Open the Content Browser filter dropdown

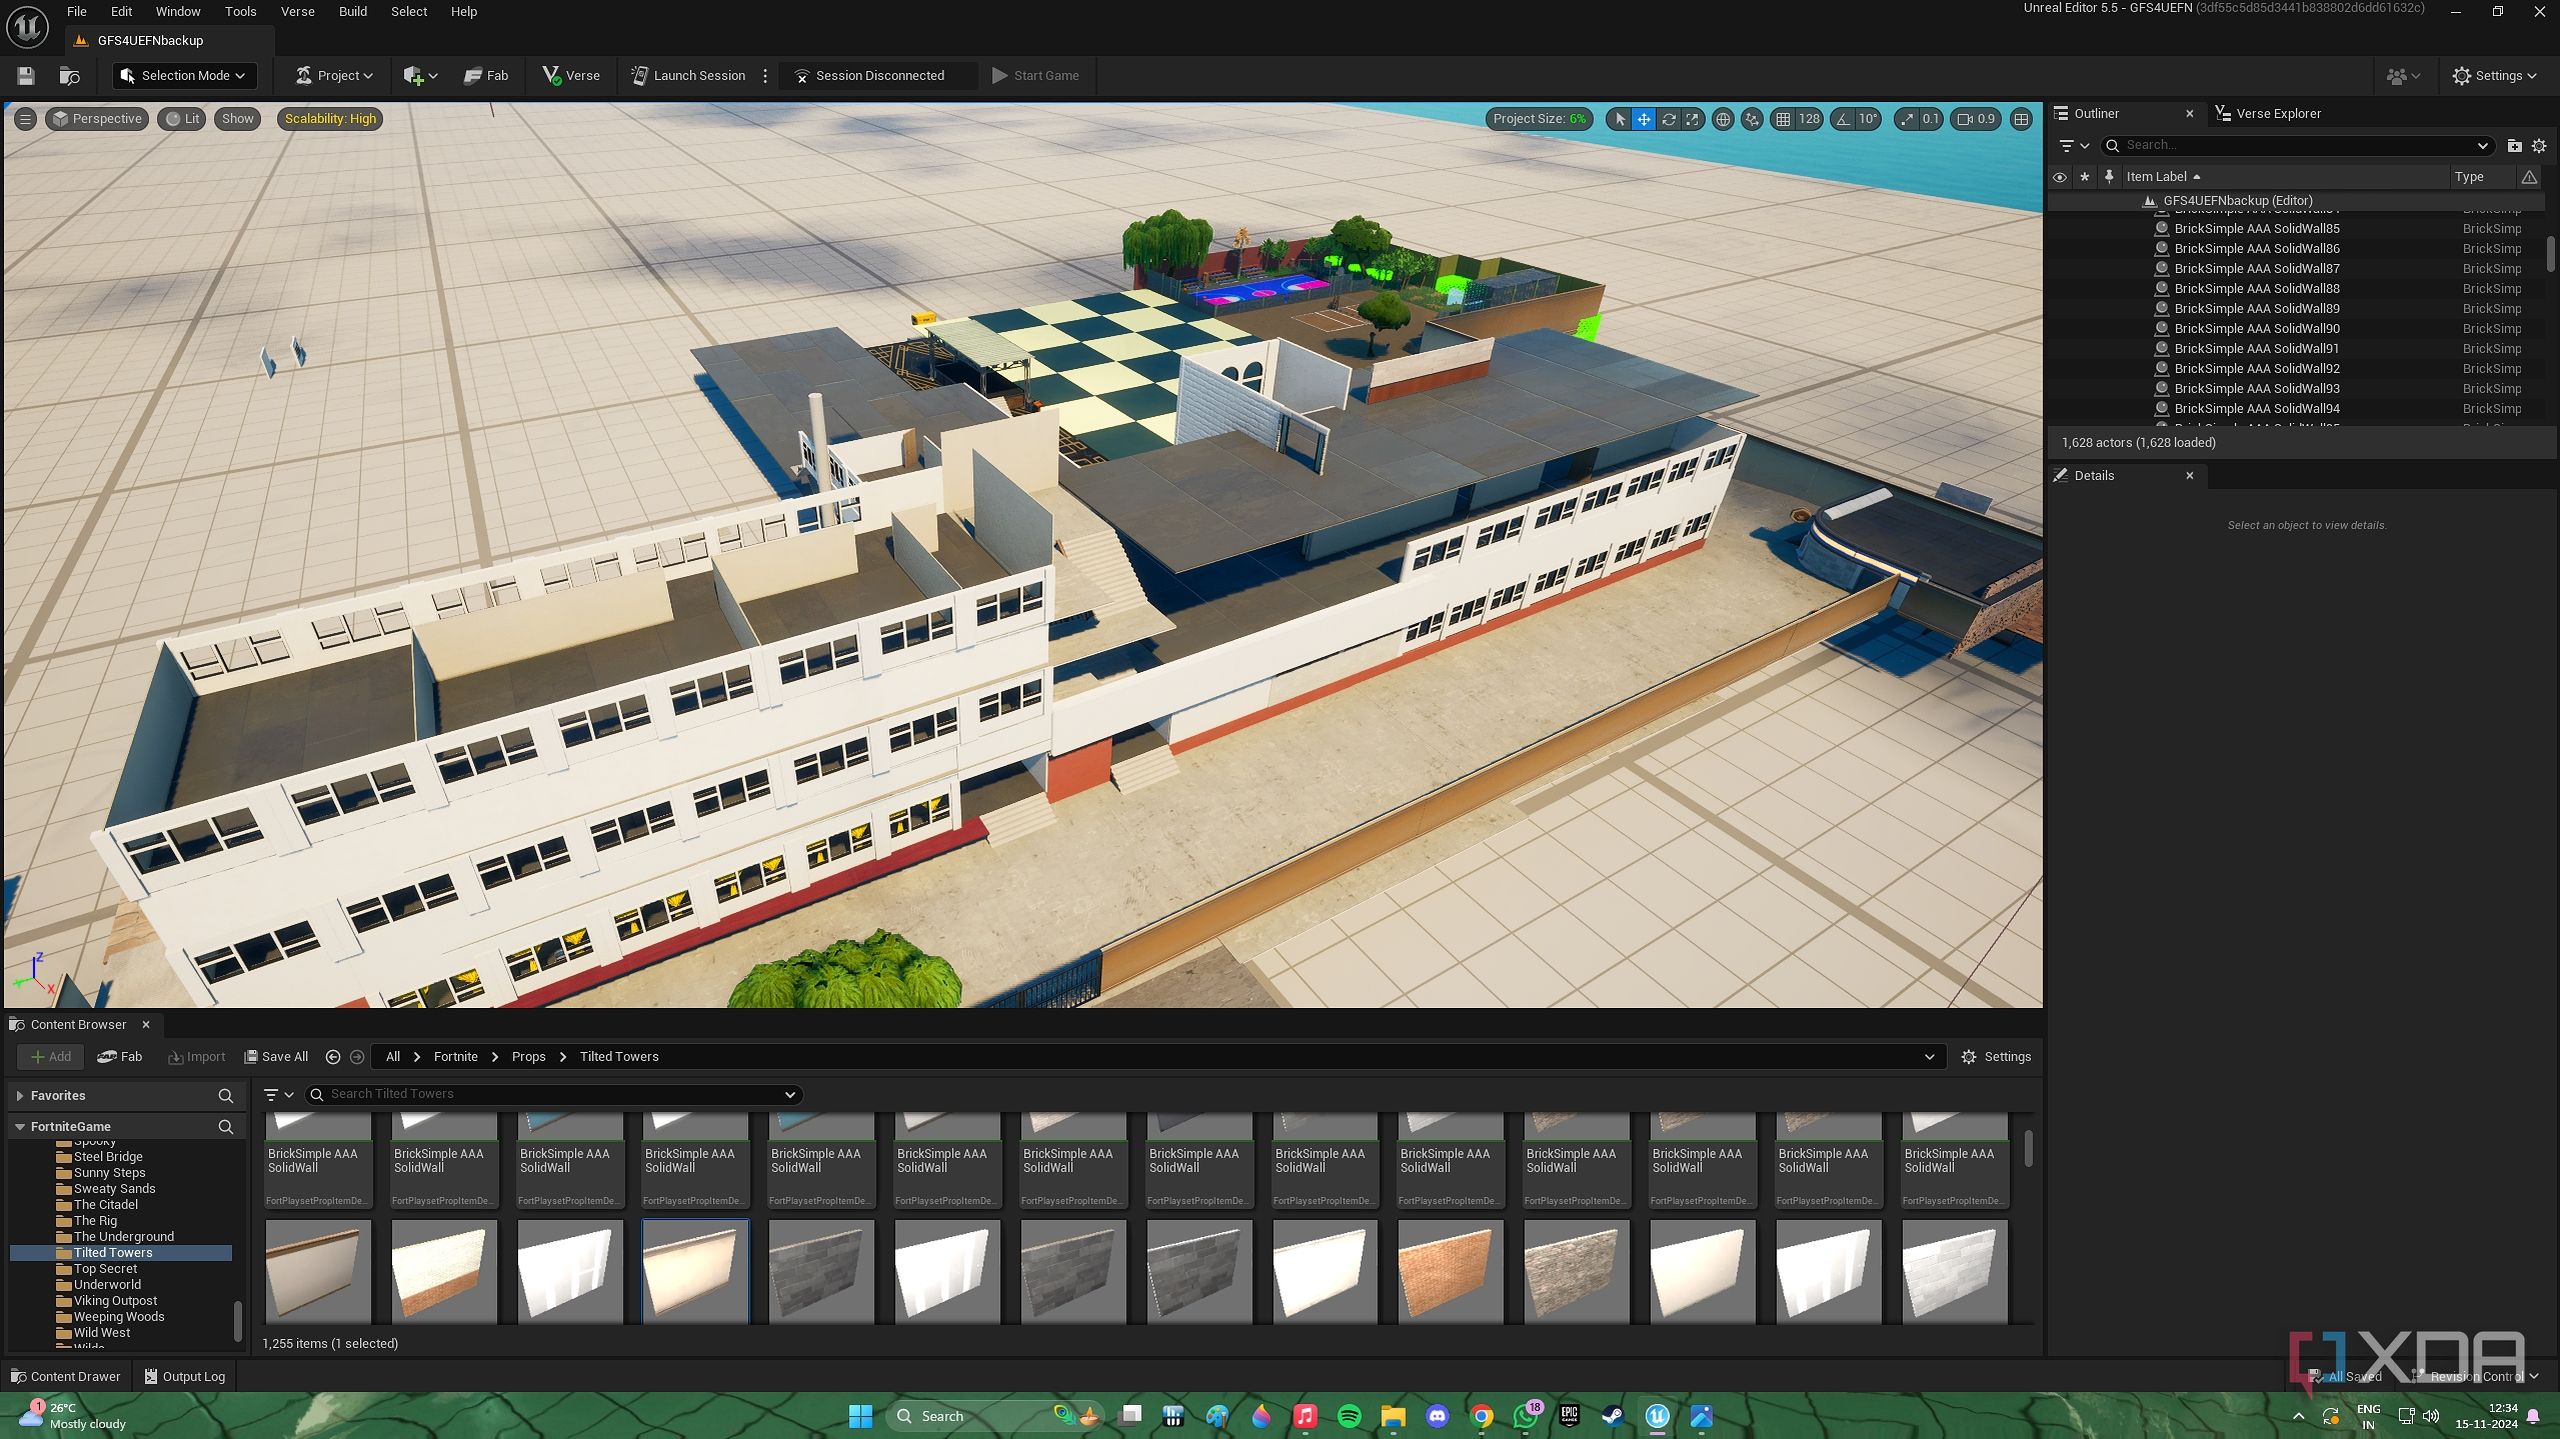(278, 1095)
